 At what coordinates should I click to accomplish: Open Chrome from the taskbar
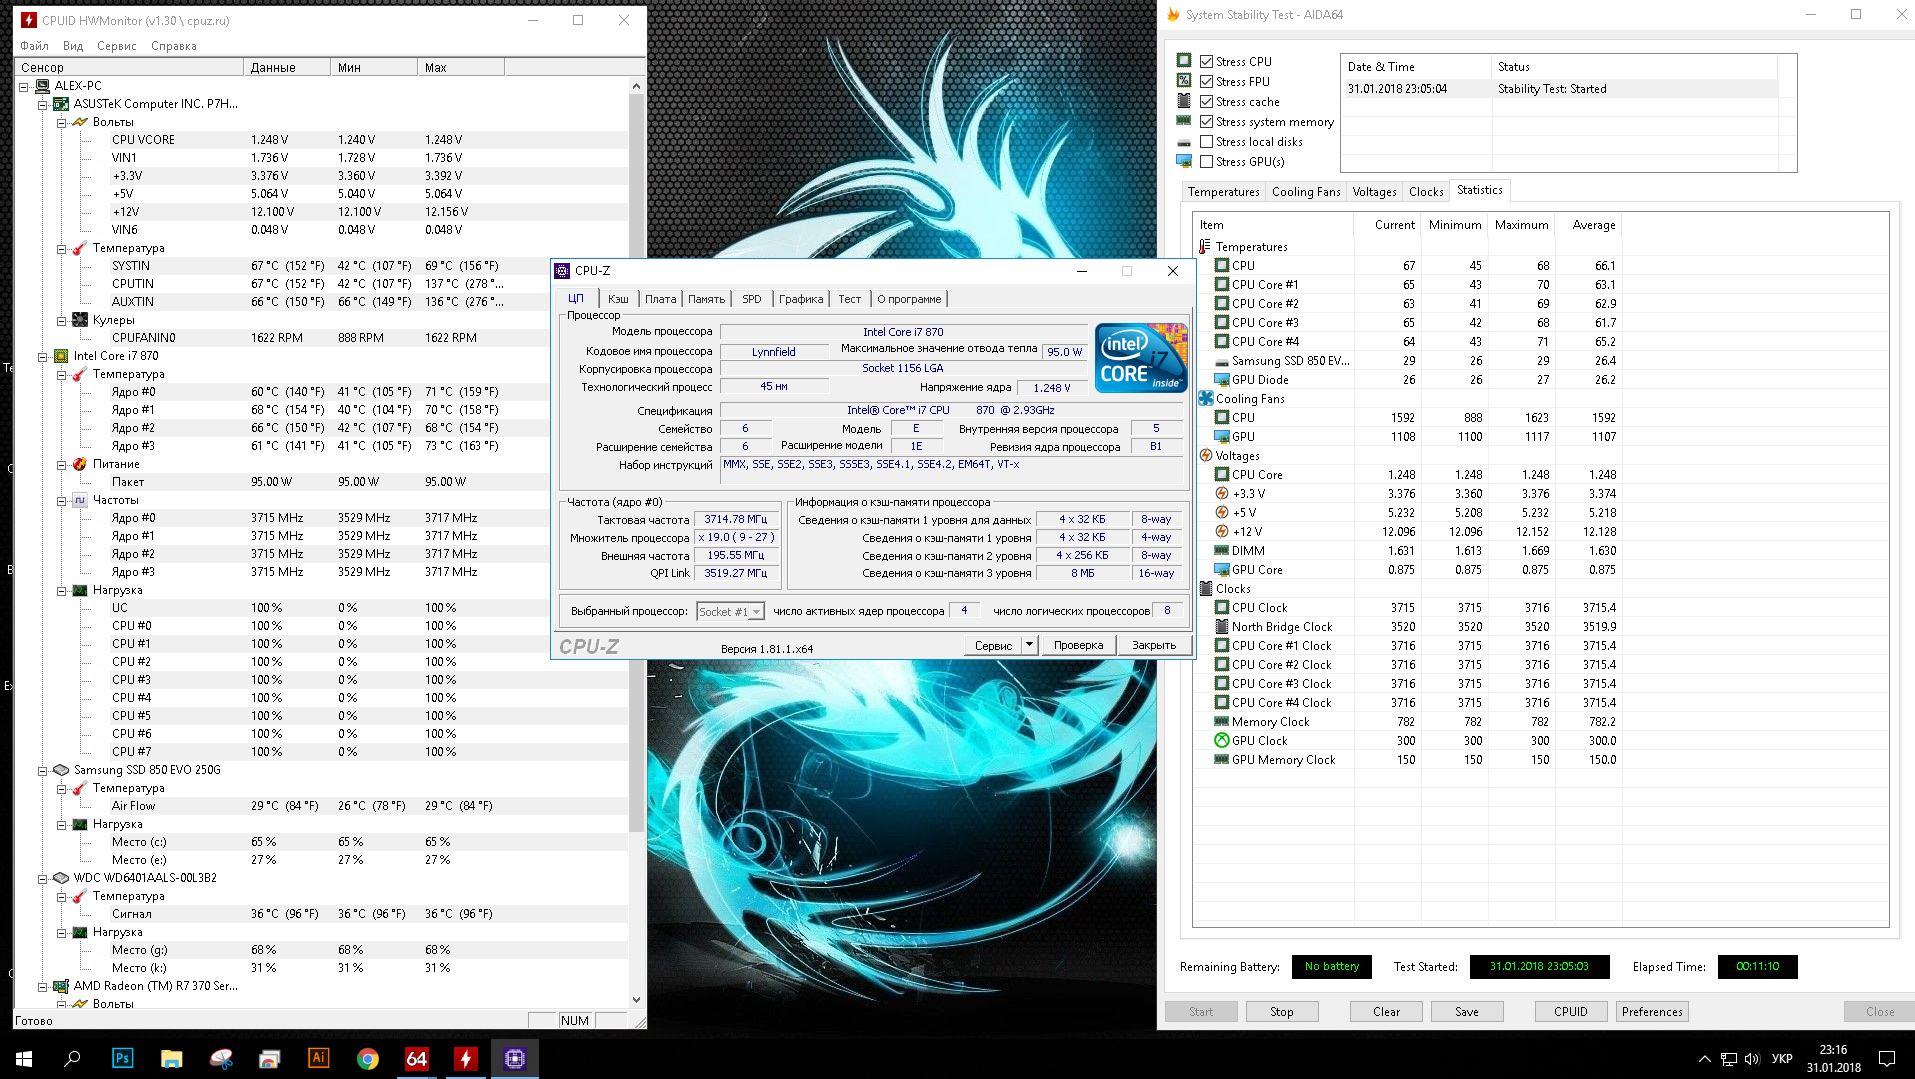click(x=368, y=1058)
